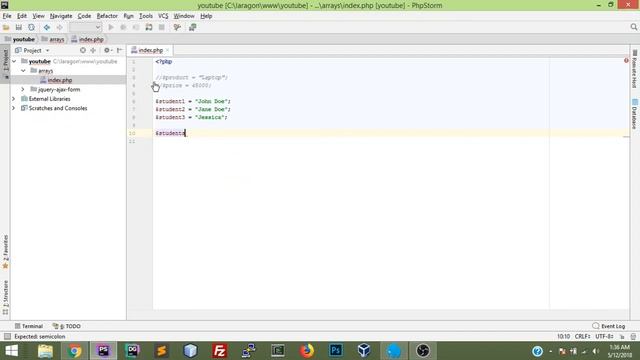Open the View menu
Viewport: 640px width, 360px height.
(x=38, y=16)
